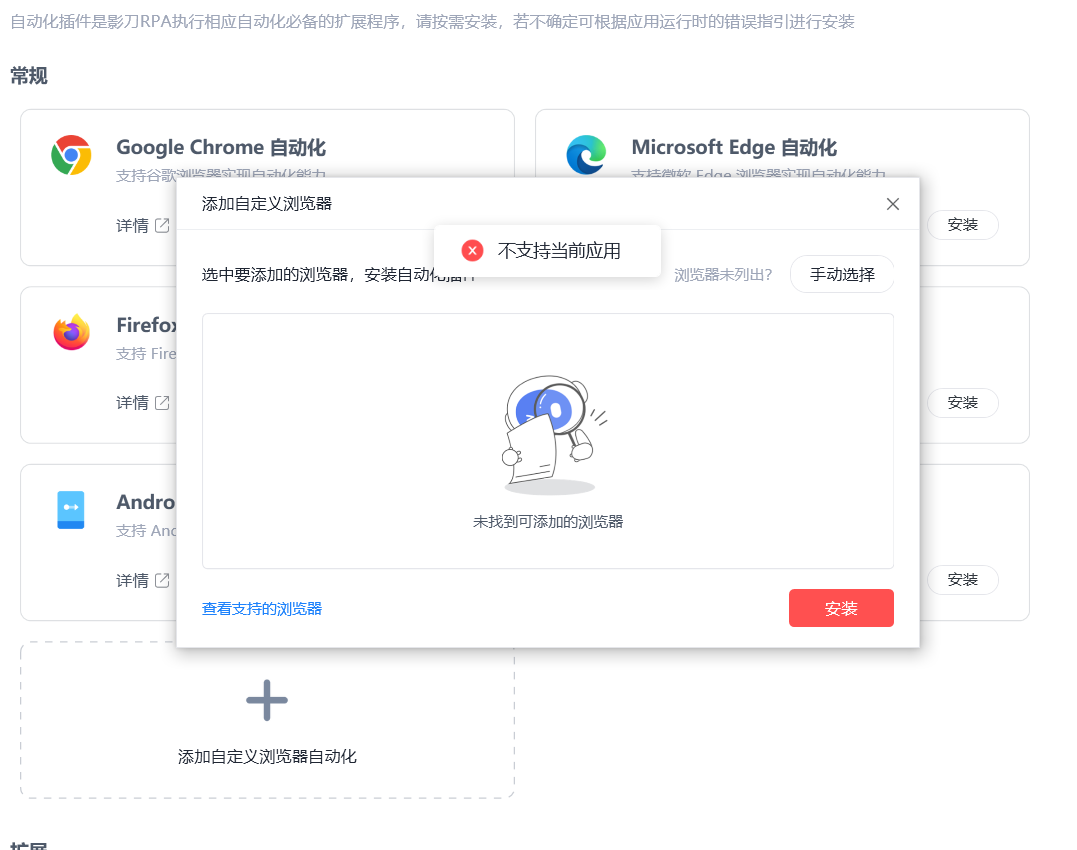Image resolution: width=1077 pixels, height=850 pixels.
Task: Click the 常规 section heading
Action: [x=29, y=76]
